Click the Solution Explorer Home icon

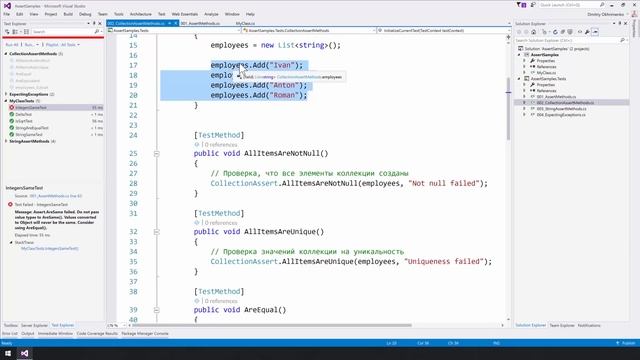[x=533, y=32]
